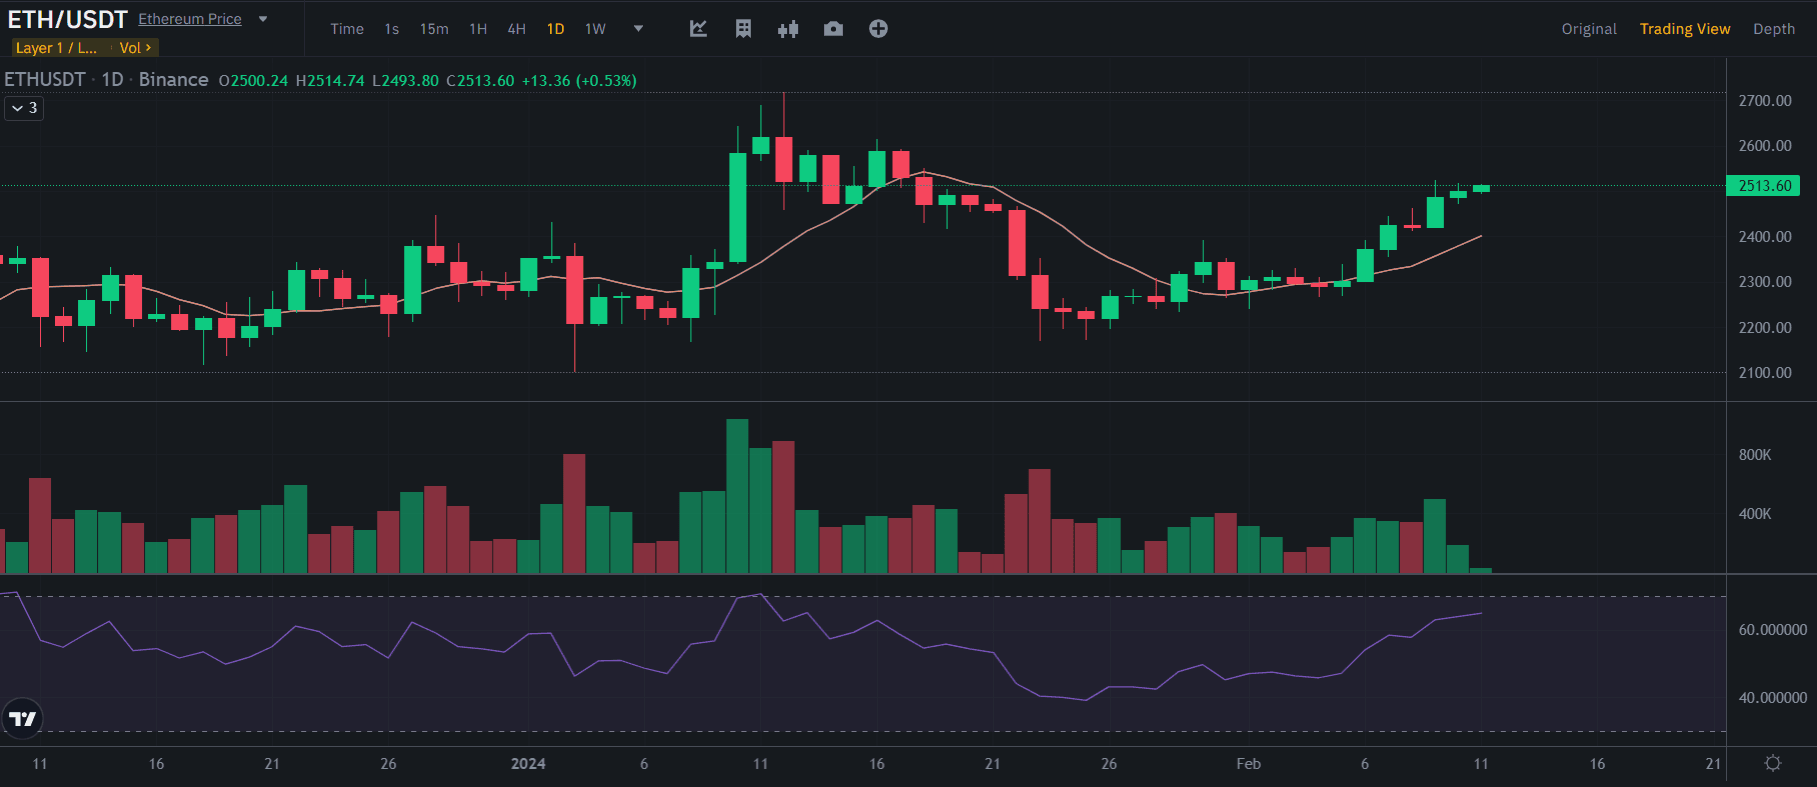Image resolution: width=1817 pixels, height=787 pixels.
Task: Open the technical indicators chart icon
Action: 698,29
